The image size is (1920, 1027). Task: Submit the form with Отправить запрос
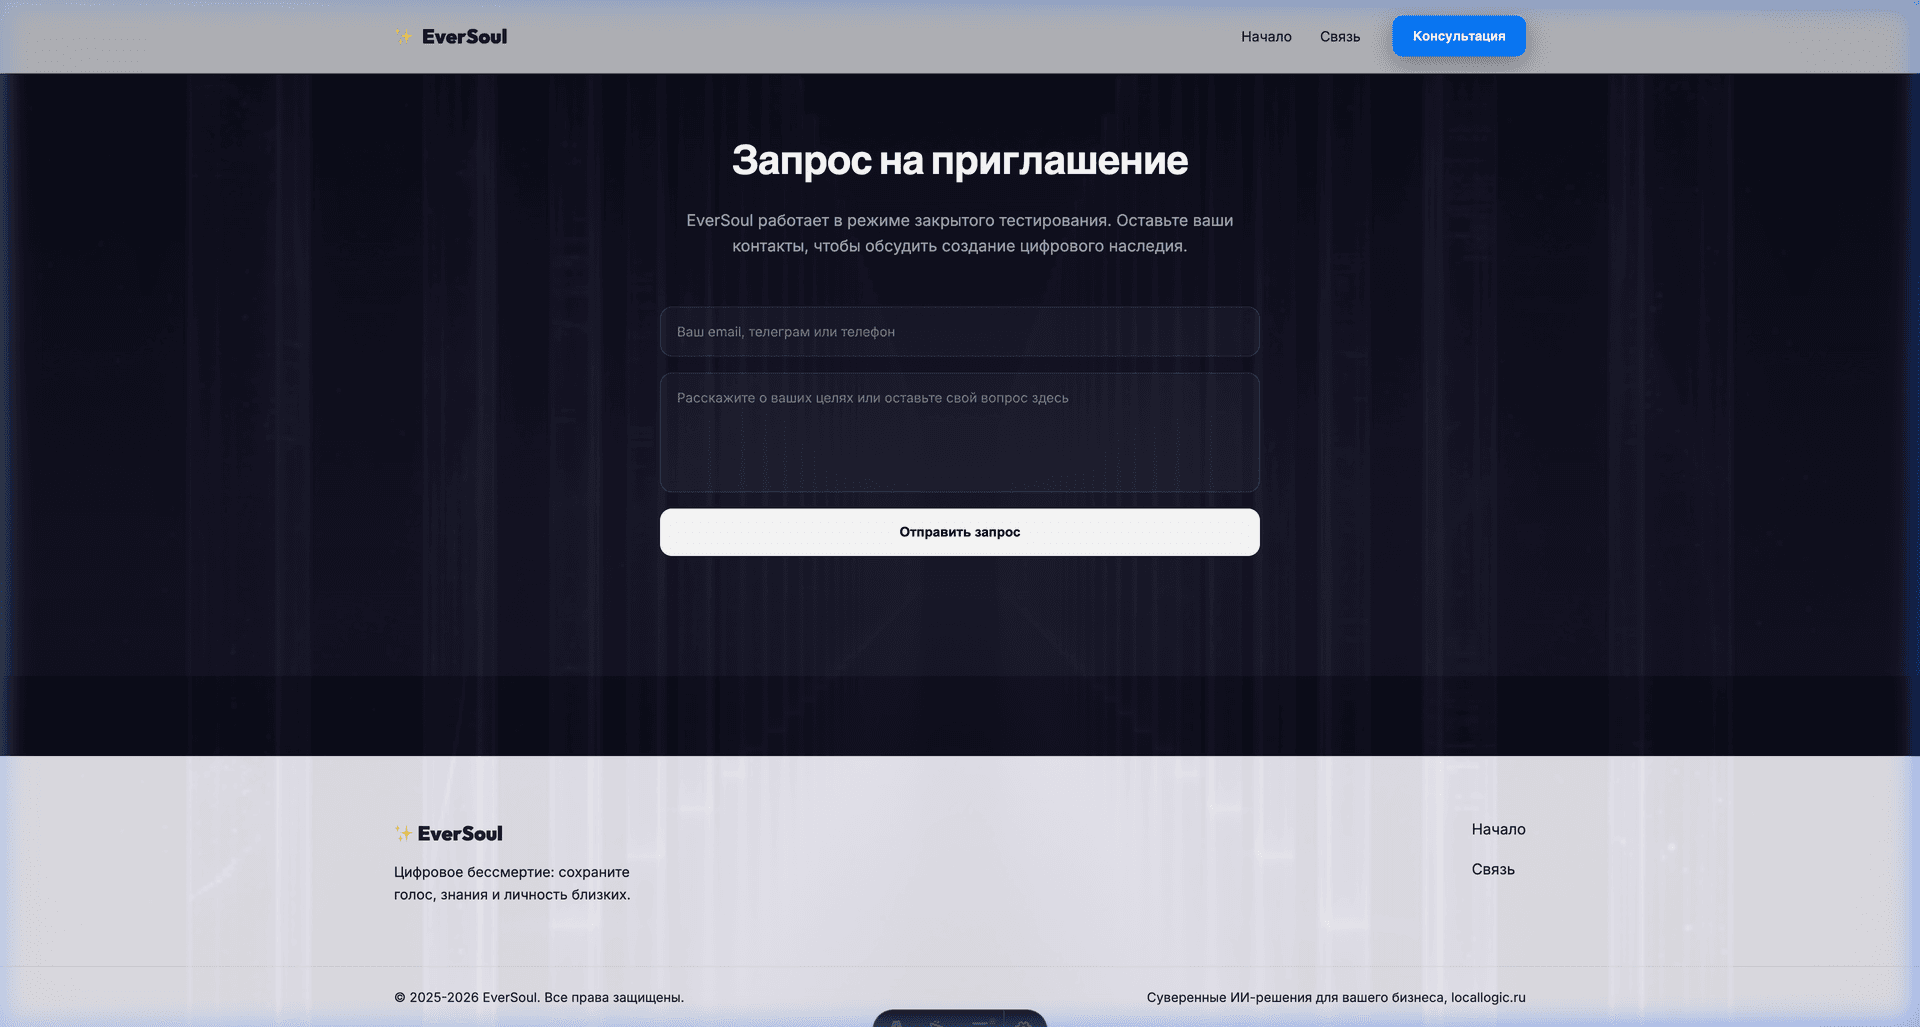[x=959, y=532]
